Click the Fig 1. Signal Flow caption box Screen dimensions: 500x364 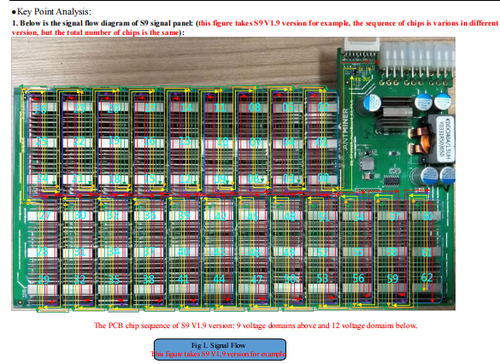click(x=220, y=349)
